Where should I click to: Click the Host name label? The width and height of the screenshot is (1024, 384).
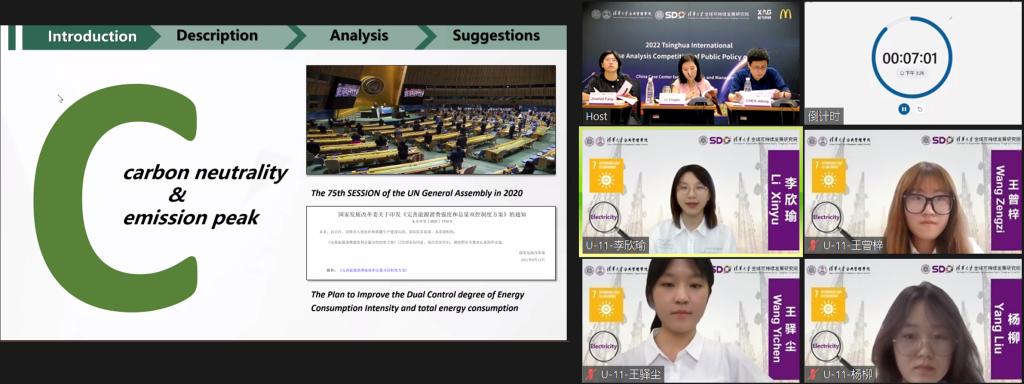tap(596, 117)
